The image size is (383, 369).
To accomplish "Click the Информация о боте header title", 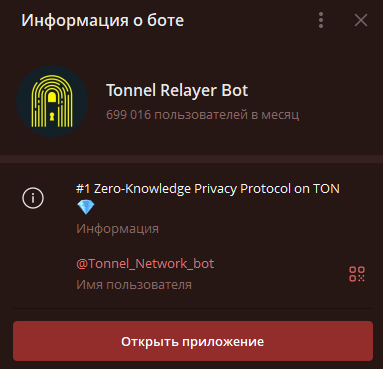I will coord(102,20).
